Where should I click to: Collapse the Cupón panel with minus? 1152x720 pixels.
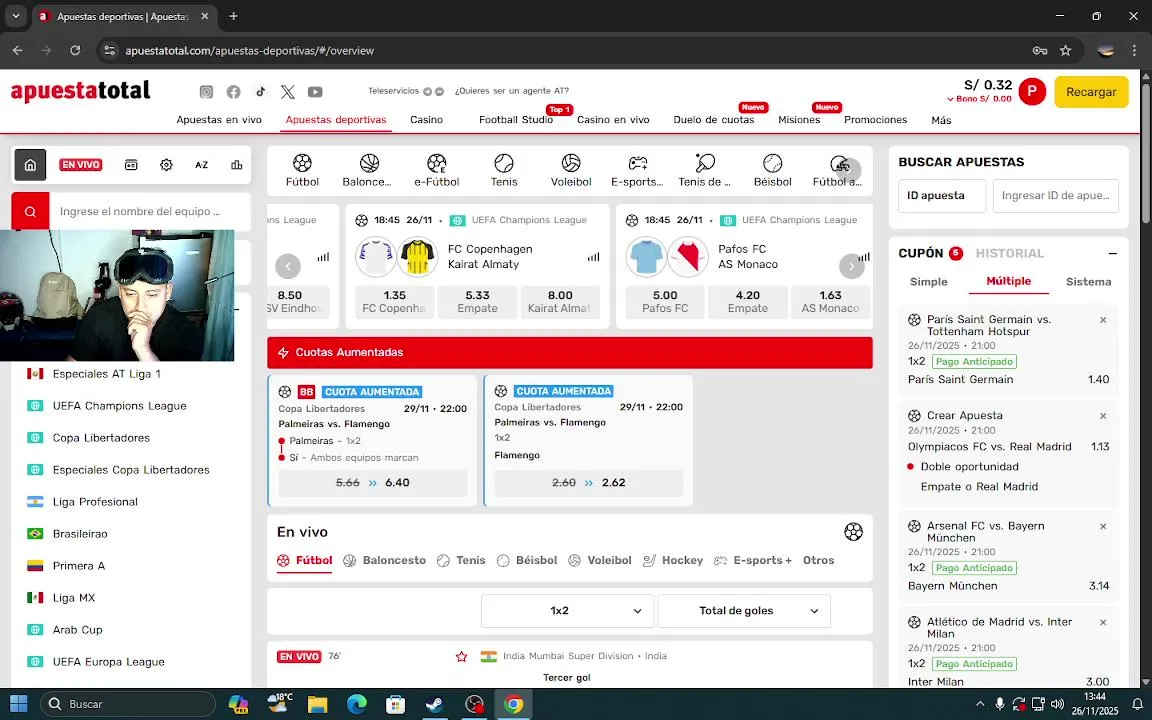[x=1112, y=253]
